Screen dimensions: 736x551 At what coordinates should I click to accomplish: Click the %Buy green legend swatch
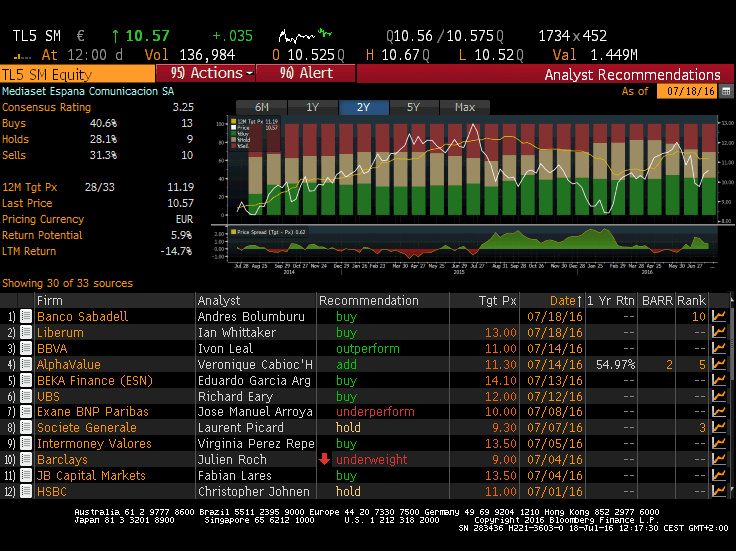(x=233, y=134)
